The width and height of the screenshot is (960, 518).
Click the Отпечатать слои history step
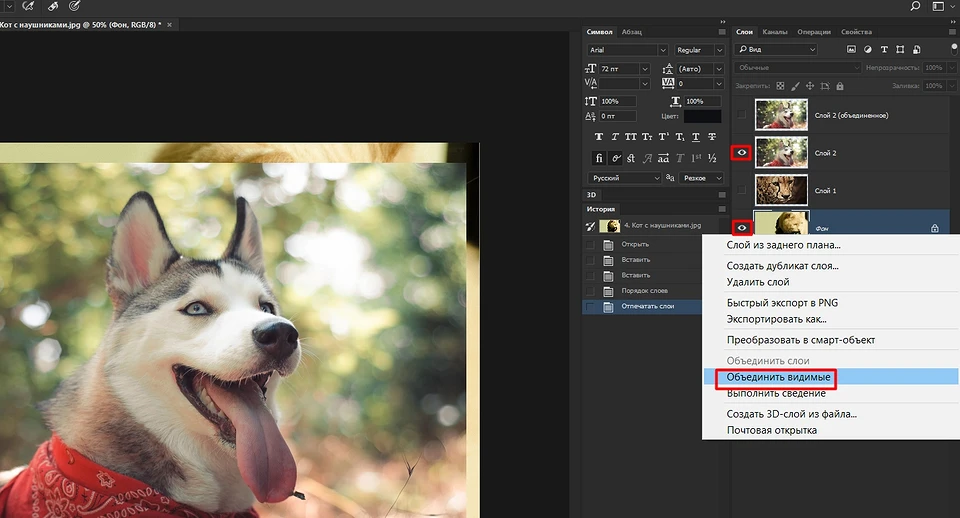pyautogui.click(x=650, y=306)
